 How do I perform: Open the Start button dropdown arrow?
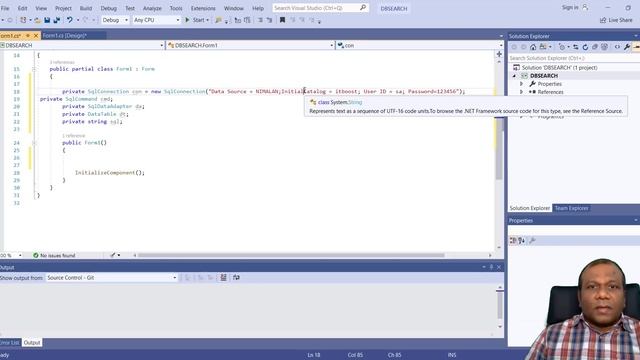tap(207, 20)
